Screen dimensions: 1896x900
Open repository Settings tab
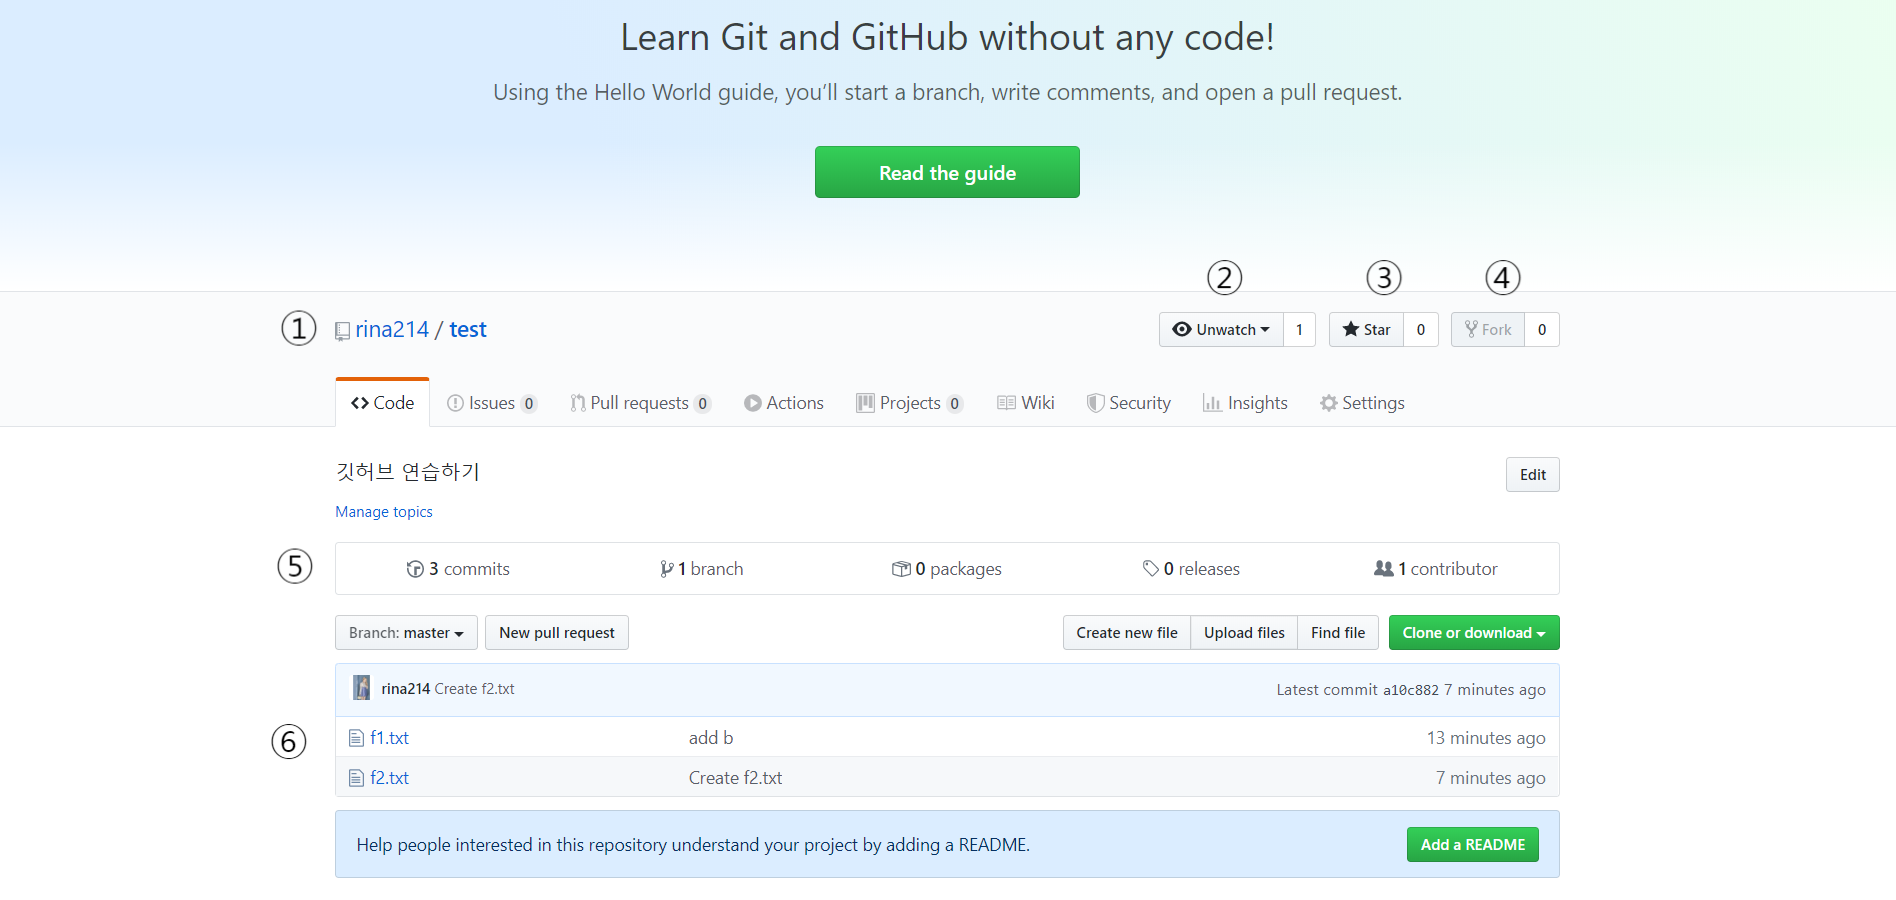[1362, 403]
